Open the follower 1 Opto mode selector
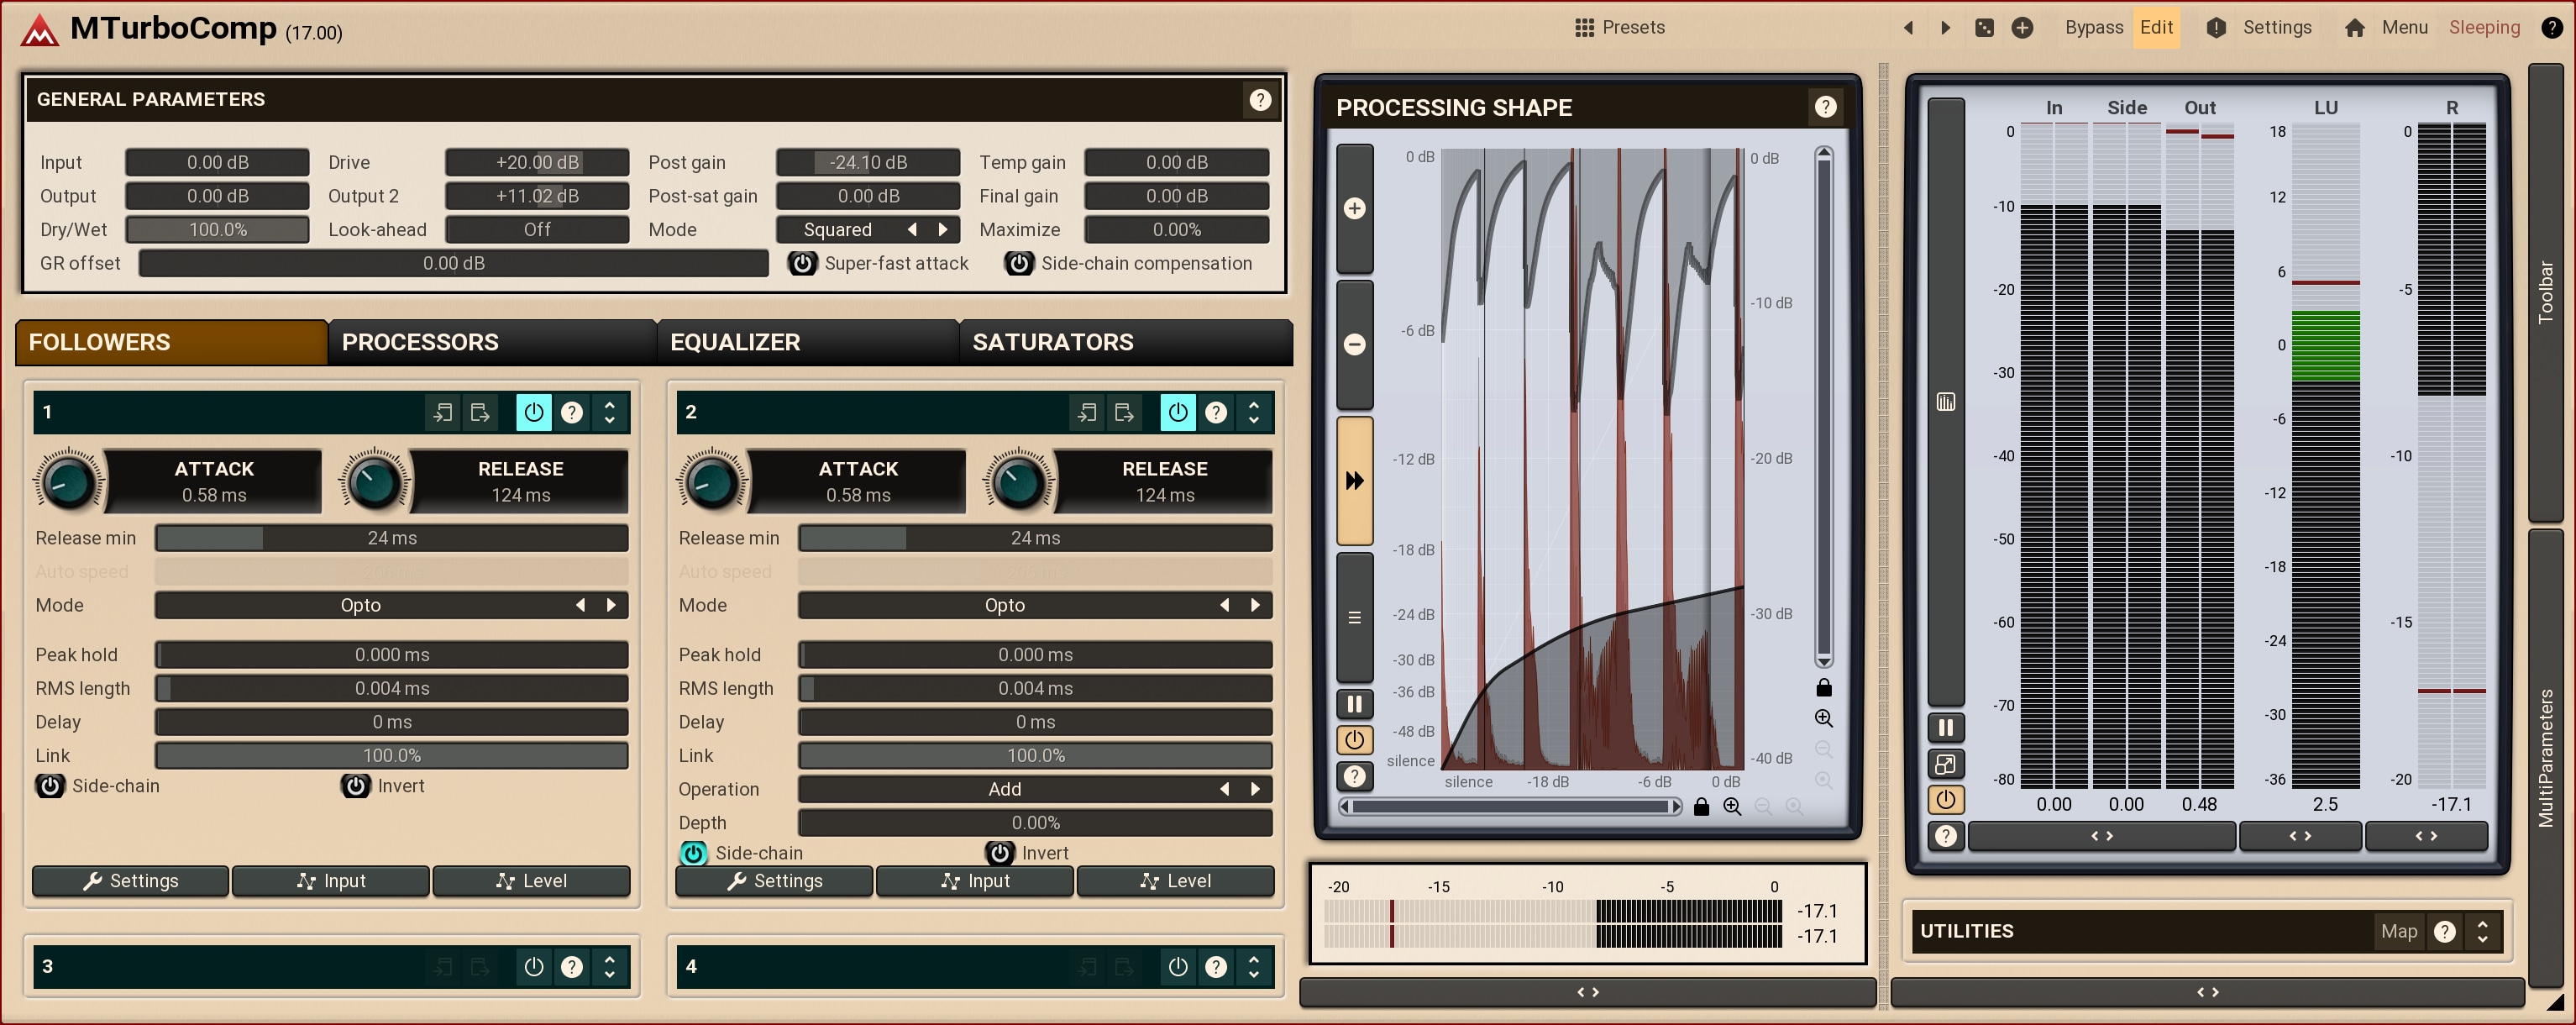 coord(361,605)
